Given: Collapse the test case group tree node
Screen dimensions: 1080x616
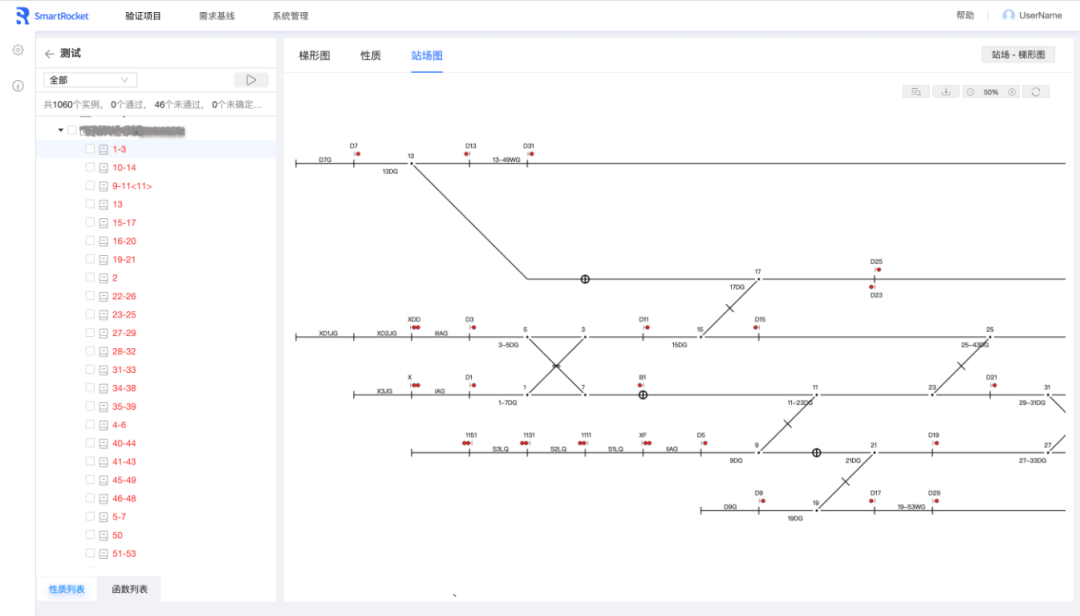Looking at the screenshot, I should (x=60, y=129).
